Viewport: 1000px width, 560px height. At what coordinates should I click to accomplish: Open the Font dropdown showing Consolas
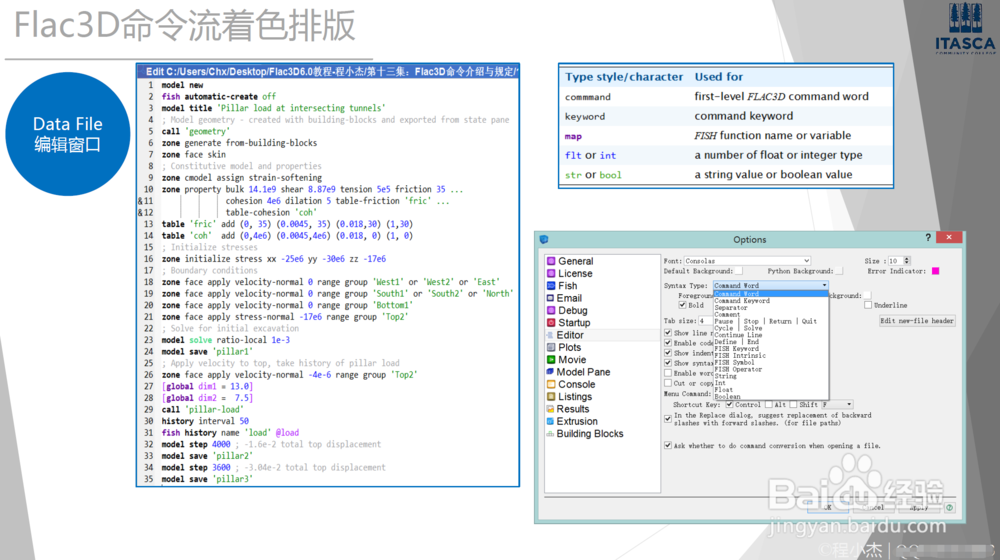point(747,261)
